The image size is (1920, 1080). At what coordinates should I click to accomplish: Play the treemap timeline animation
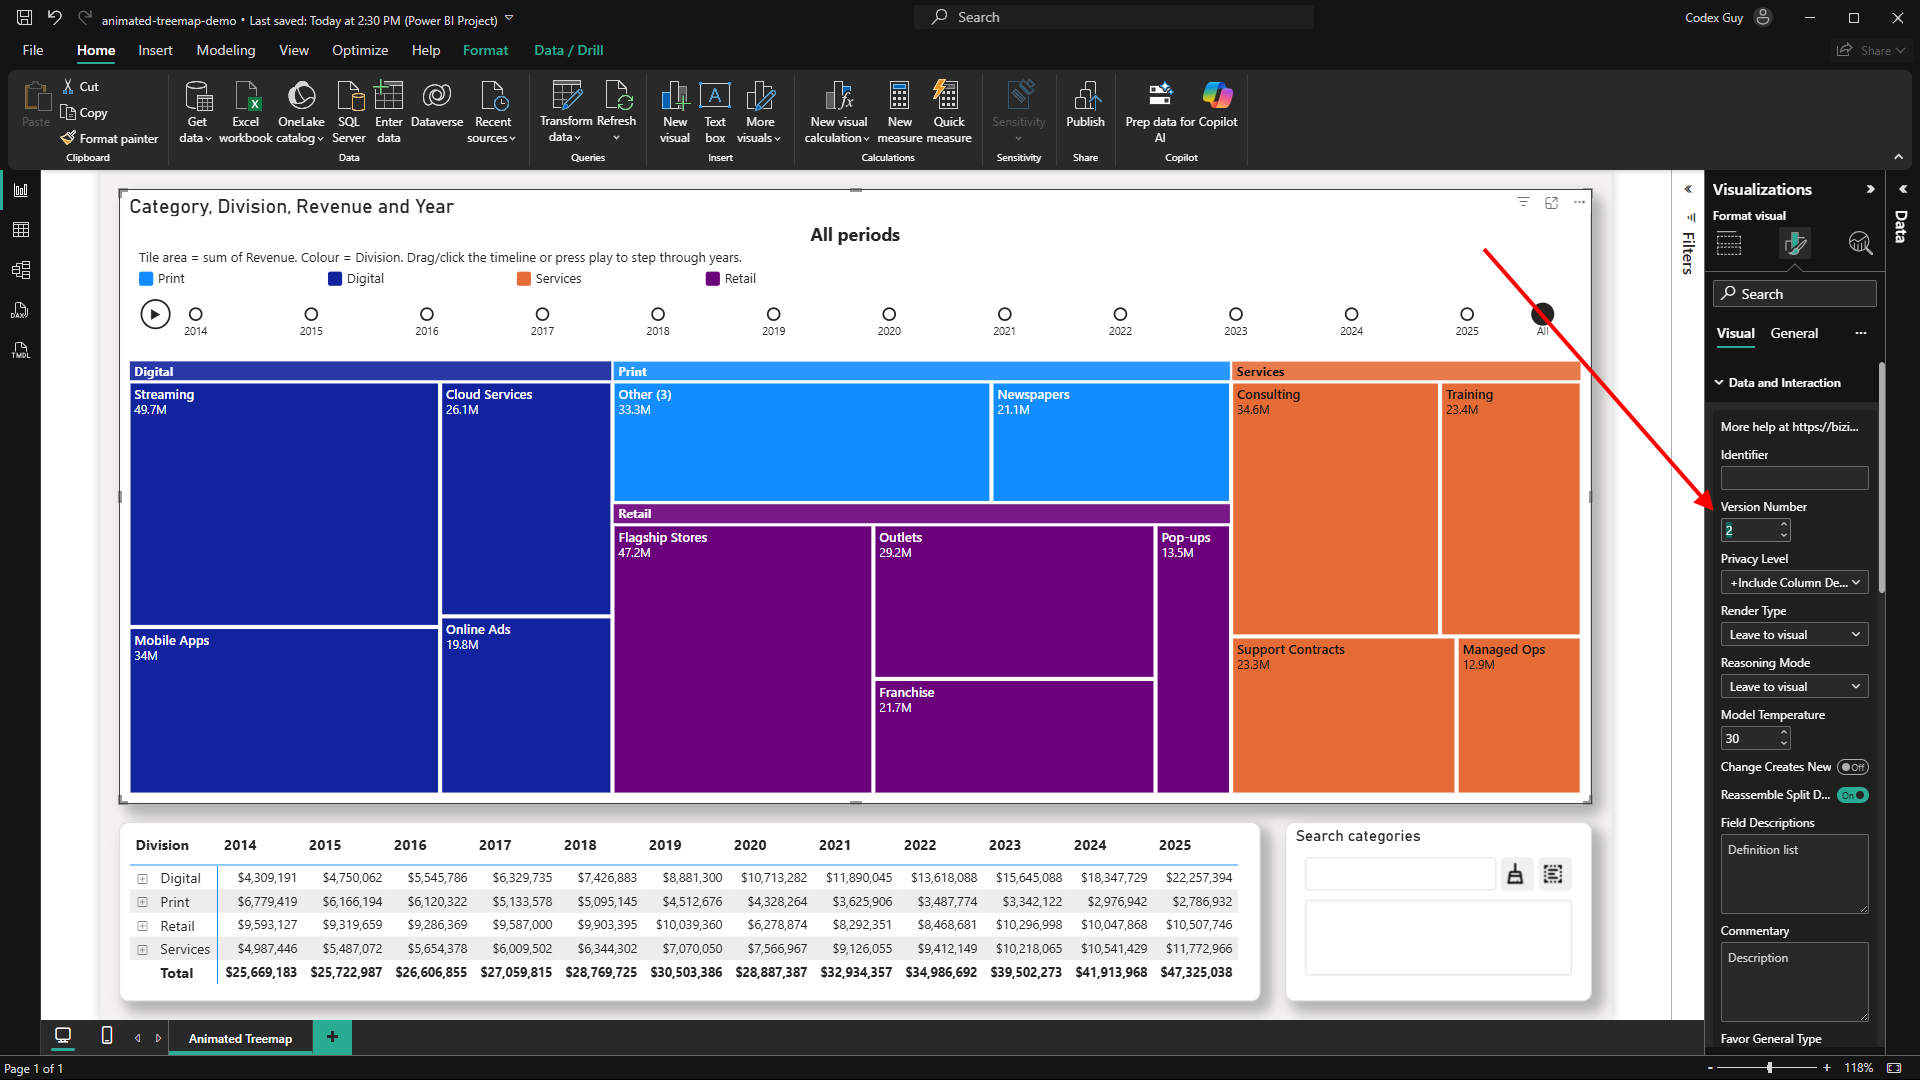pyautogui.click(x=155, y=314)
